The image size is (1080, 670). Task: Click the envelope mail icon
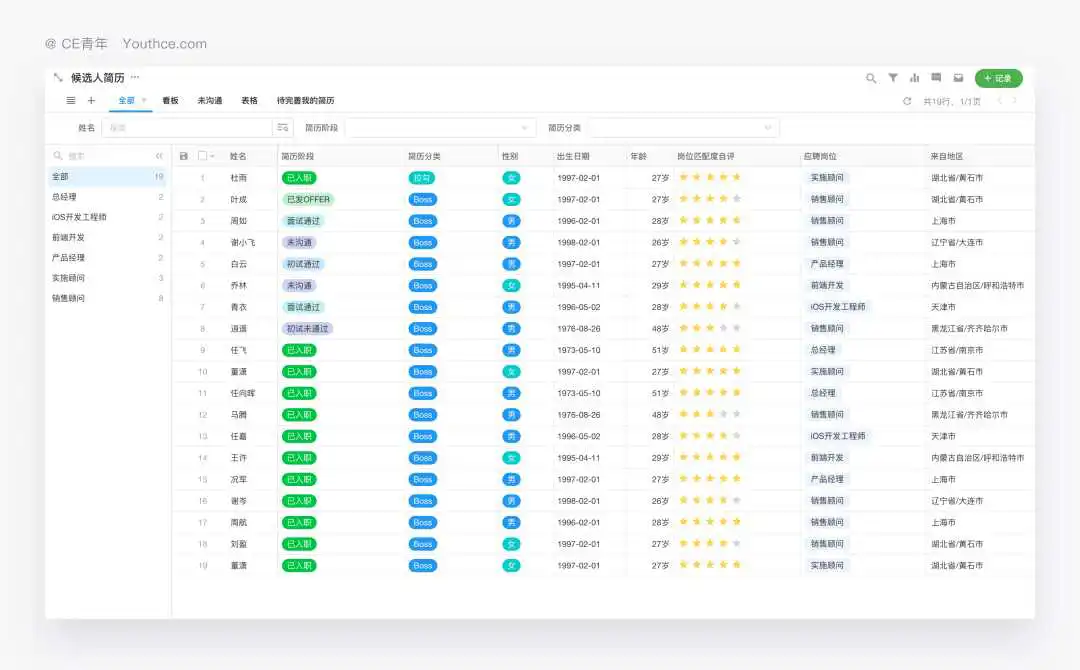pos(958,78)
